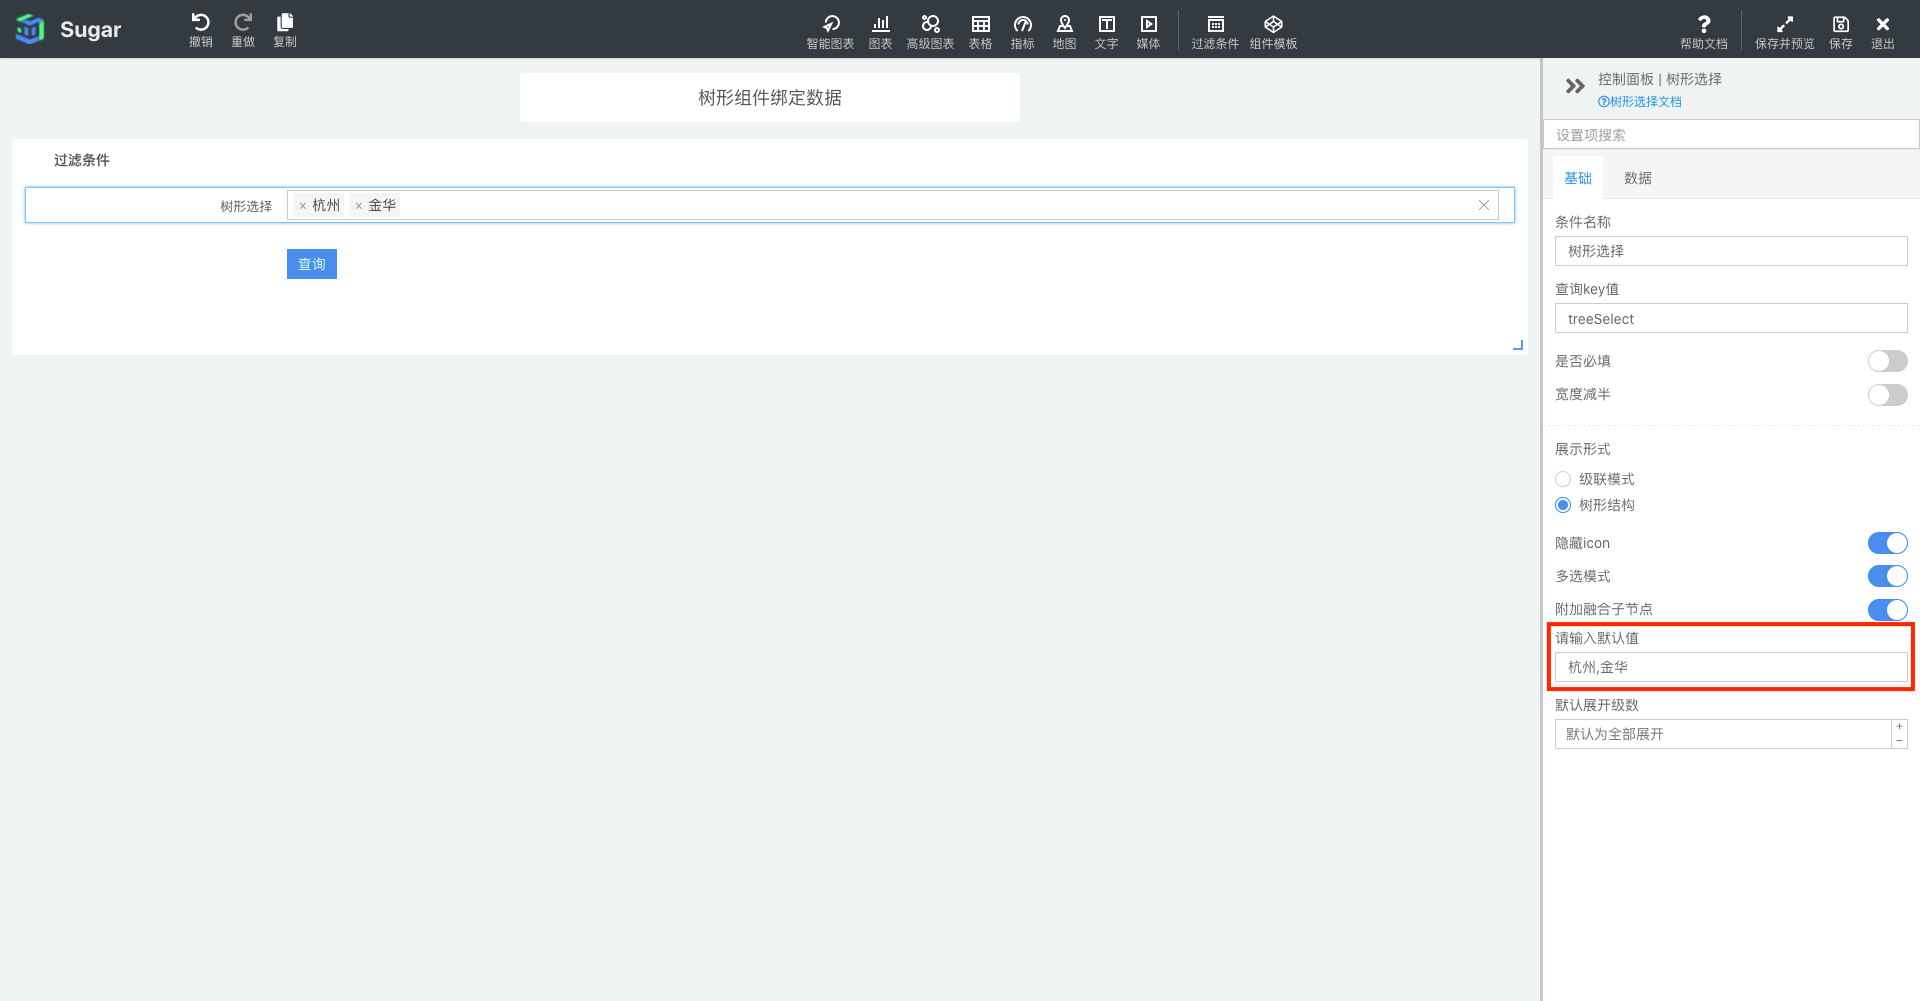The width and height of the screenshot is (1920, 1001).
Task: Remove the 杭州 tag from selection
Action: [x=303, y=206]
